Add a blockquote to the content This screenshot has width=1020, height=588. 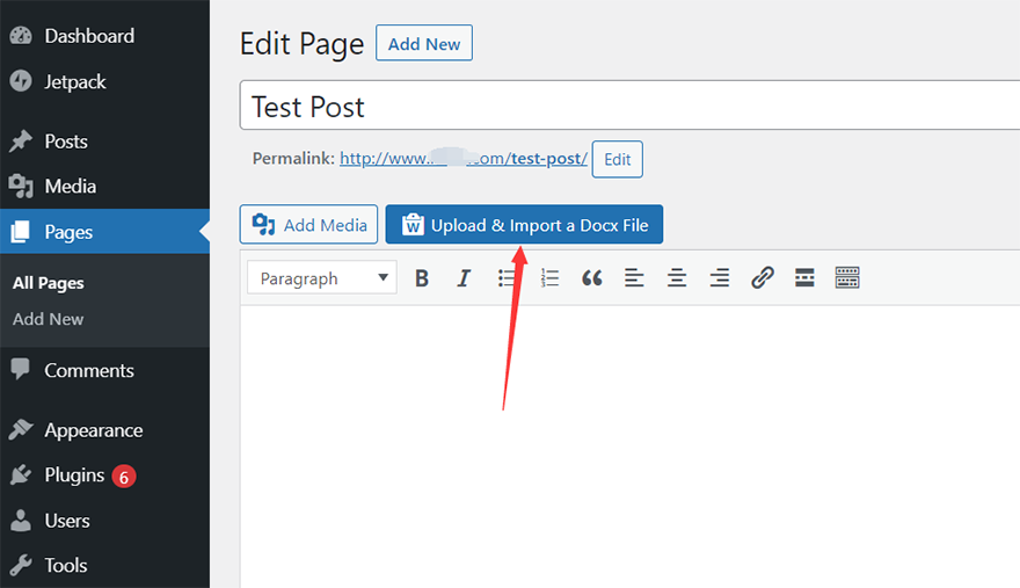tap(591, 277)
